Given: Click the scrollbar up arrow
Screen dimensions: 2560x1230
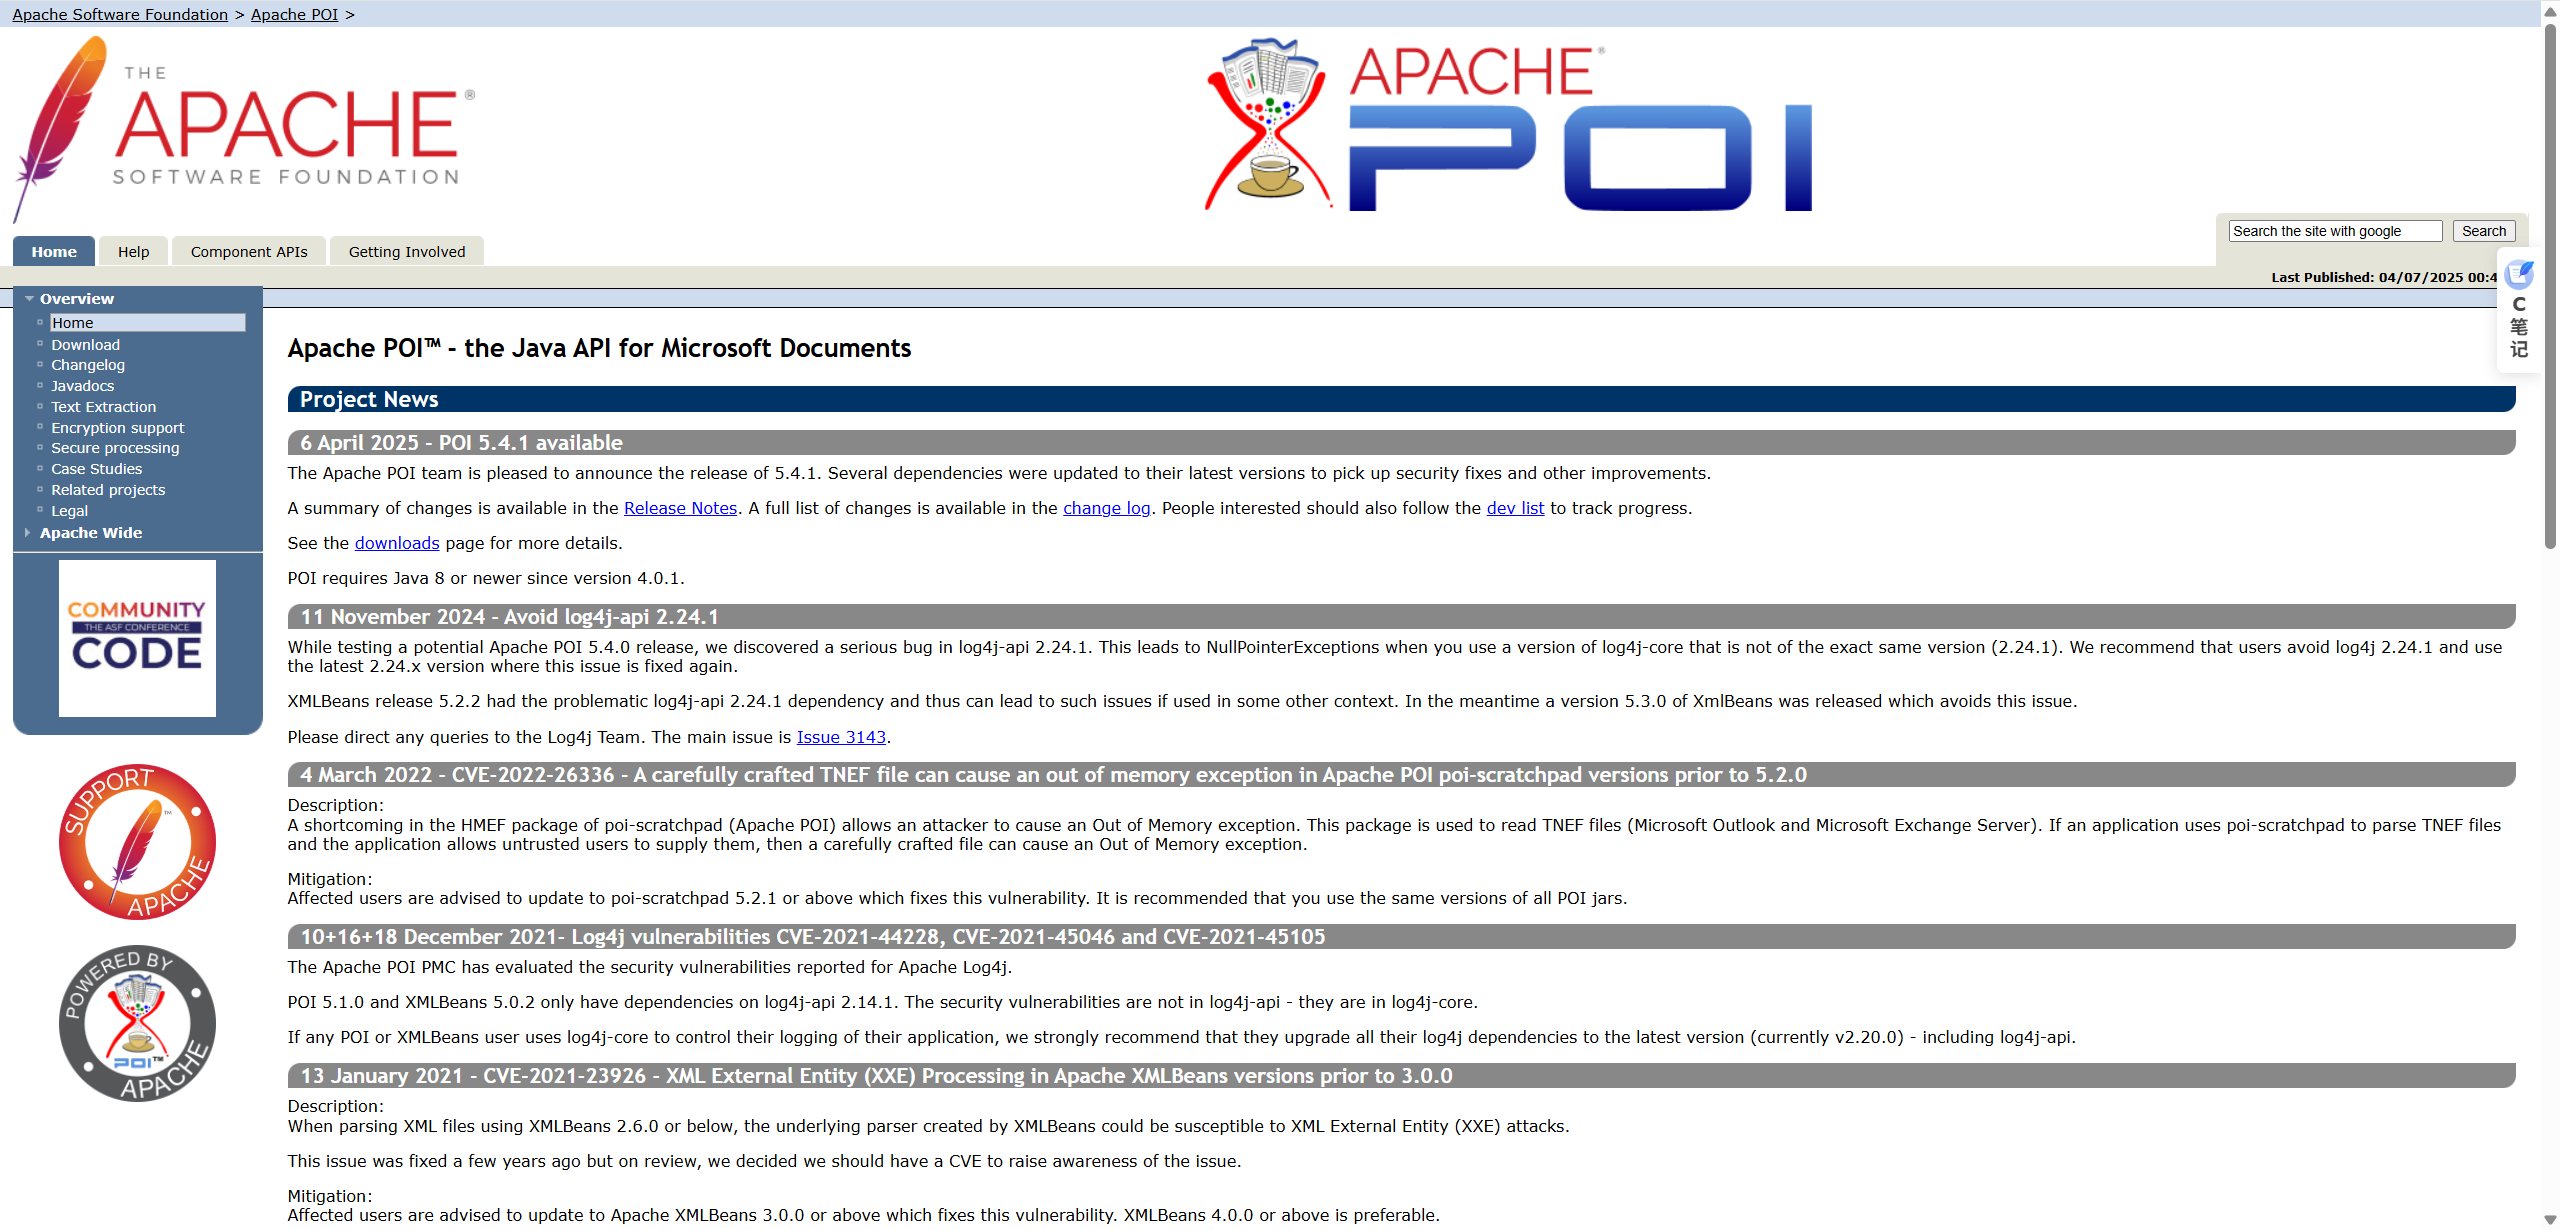Looking at the screenshot, I should tap(2549, 10).
